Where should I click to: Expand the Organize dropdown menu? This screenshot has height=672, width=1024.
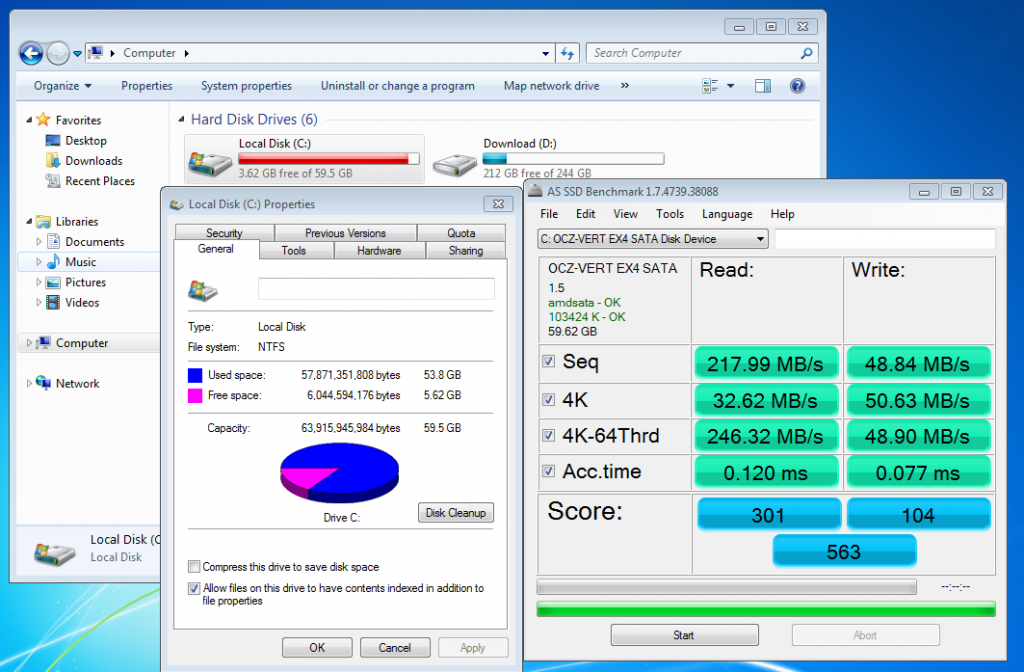pos(62,86)
